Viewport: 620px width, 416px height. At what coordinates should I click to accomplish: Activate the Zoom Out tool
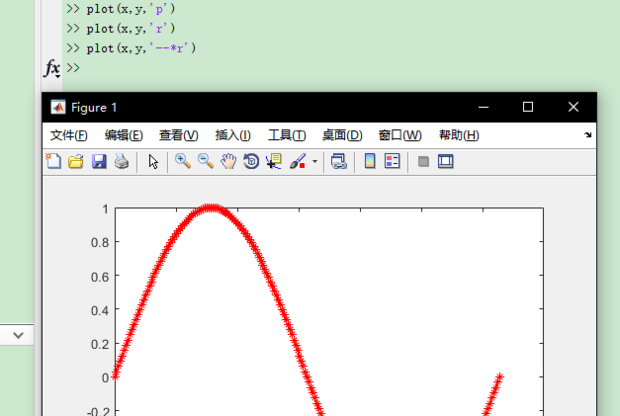click(x=206, y=161)
